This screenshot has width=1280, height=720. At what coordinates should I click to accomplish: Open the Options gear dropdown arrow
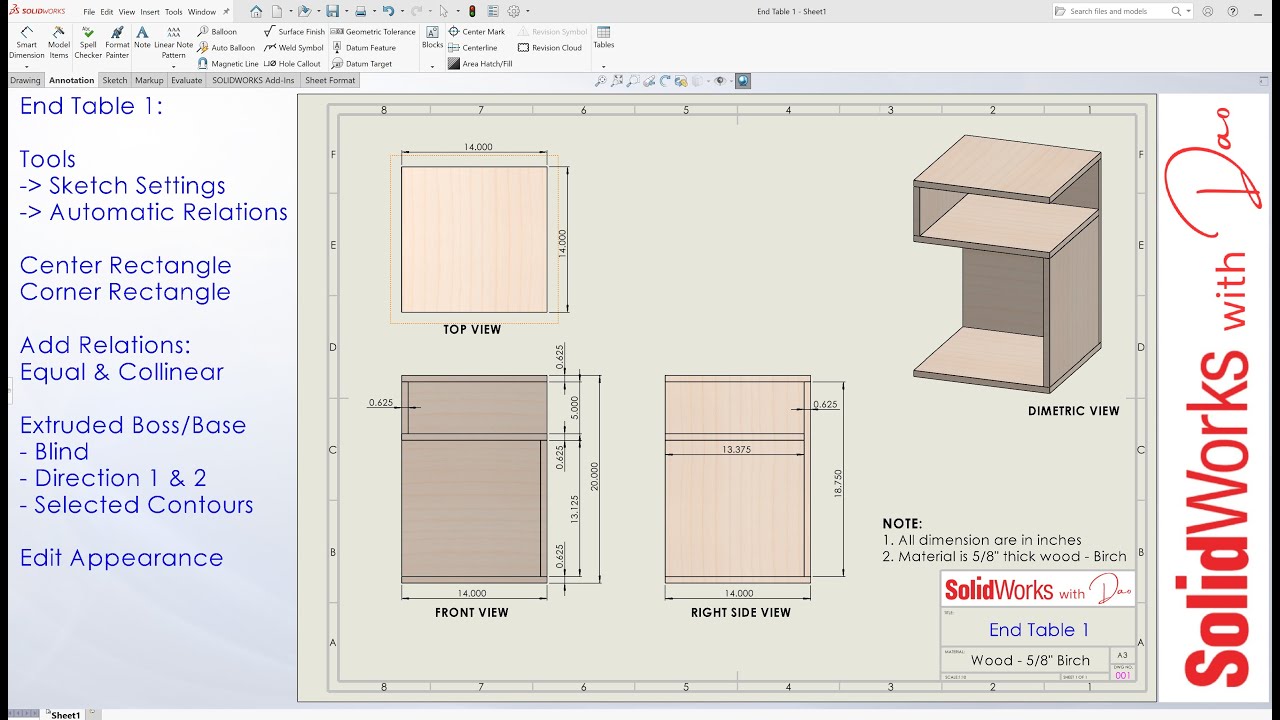click(527, 11)
